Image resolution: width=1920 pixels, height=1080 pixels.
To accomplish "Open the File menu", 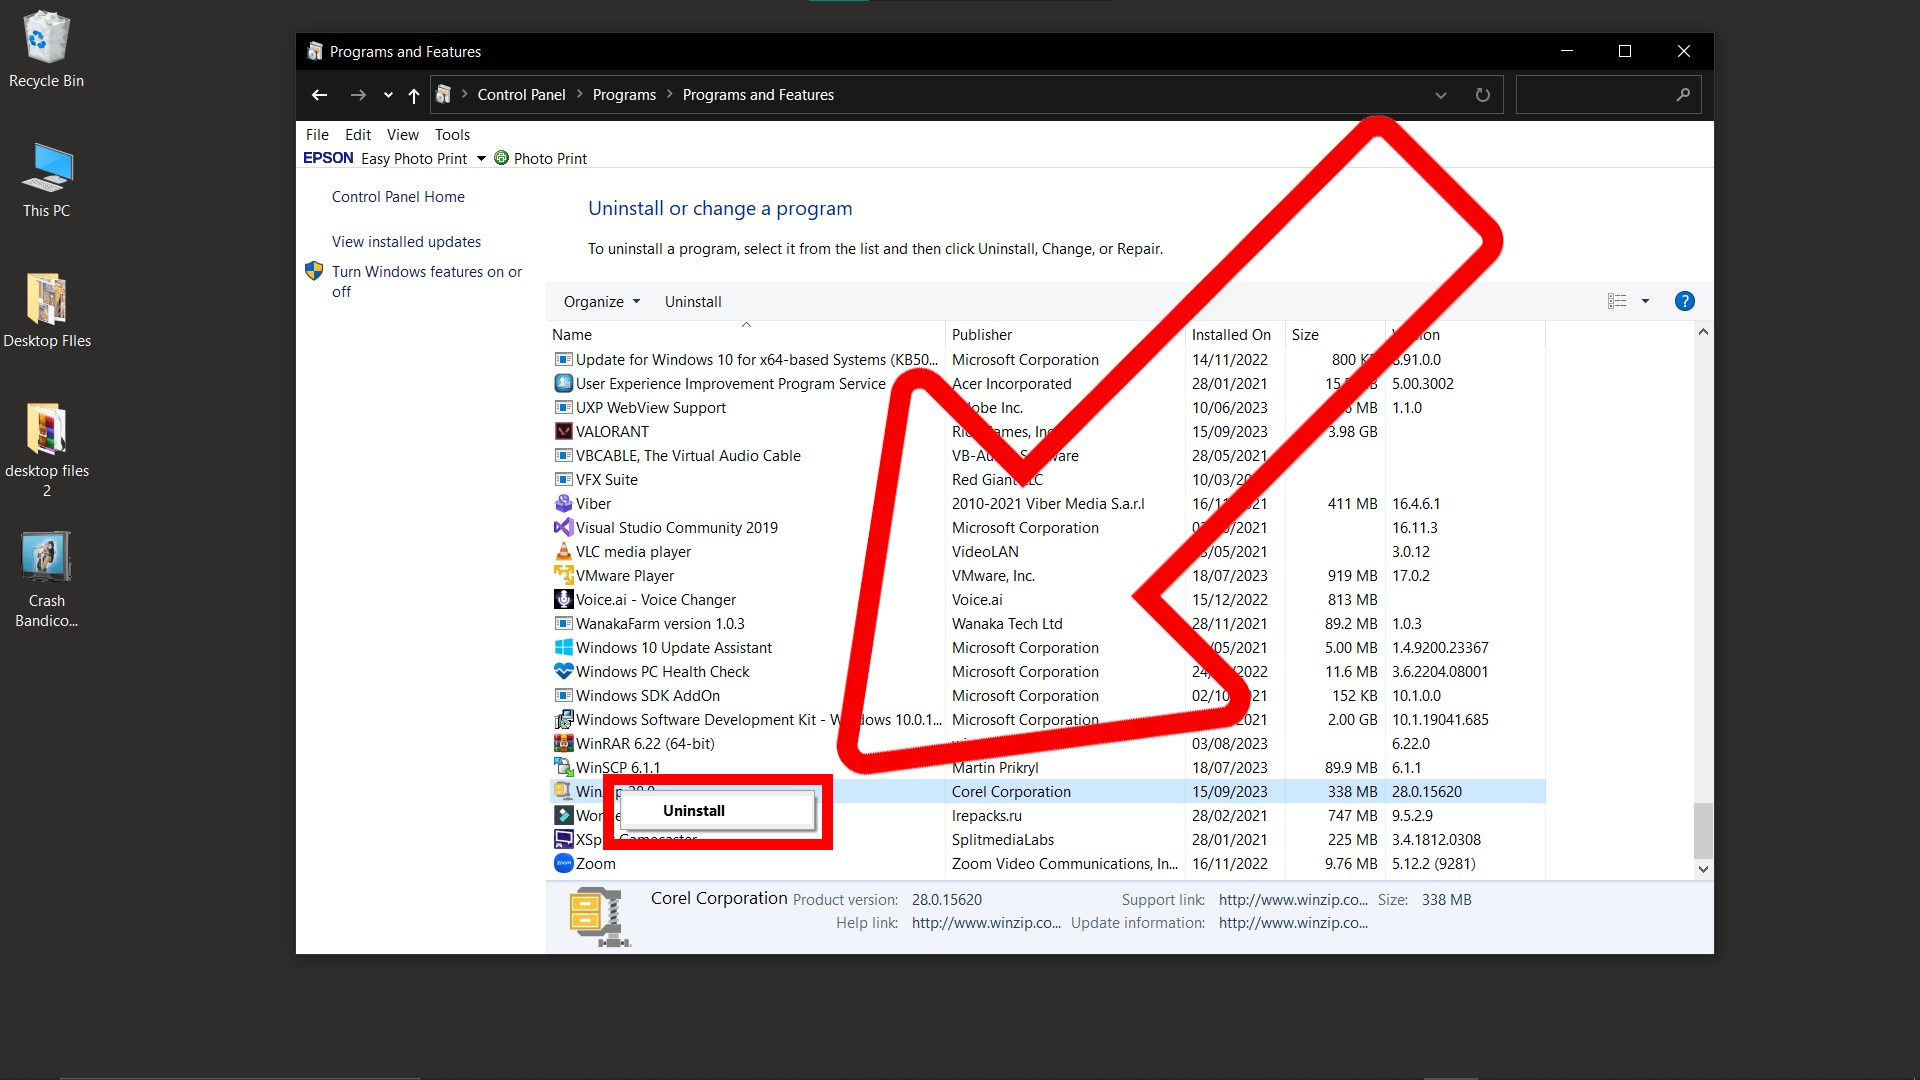I will tap(317, 134).
